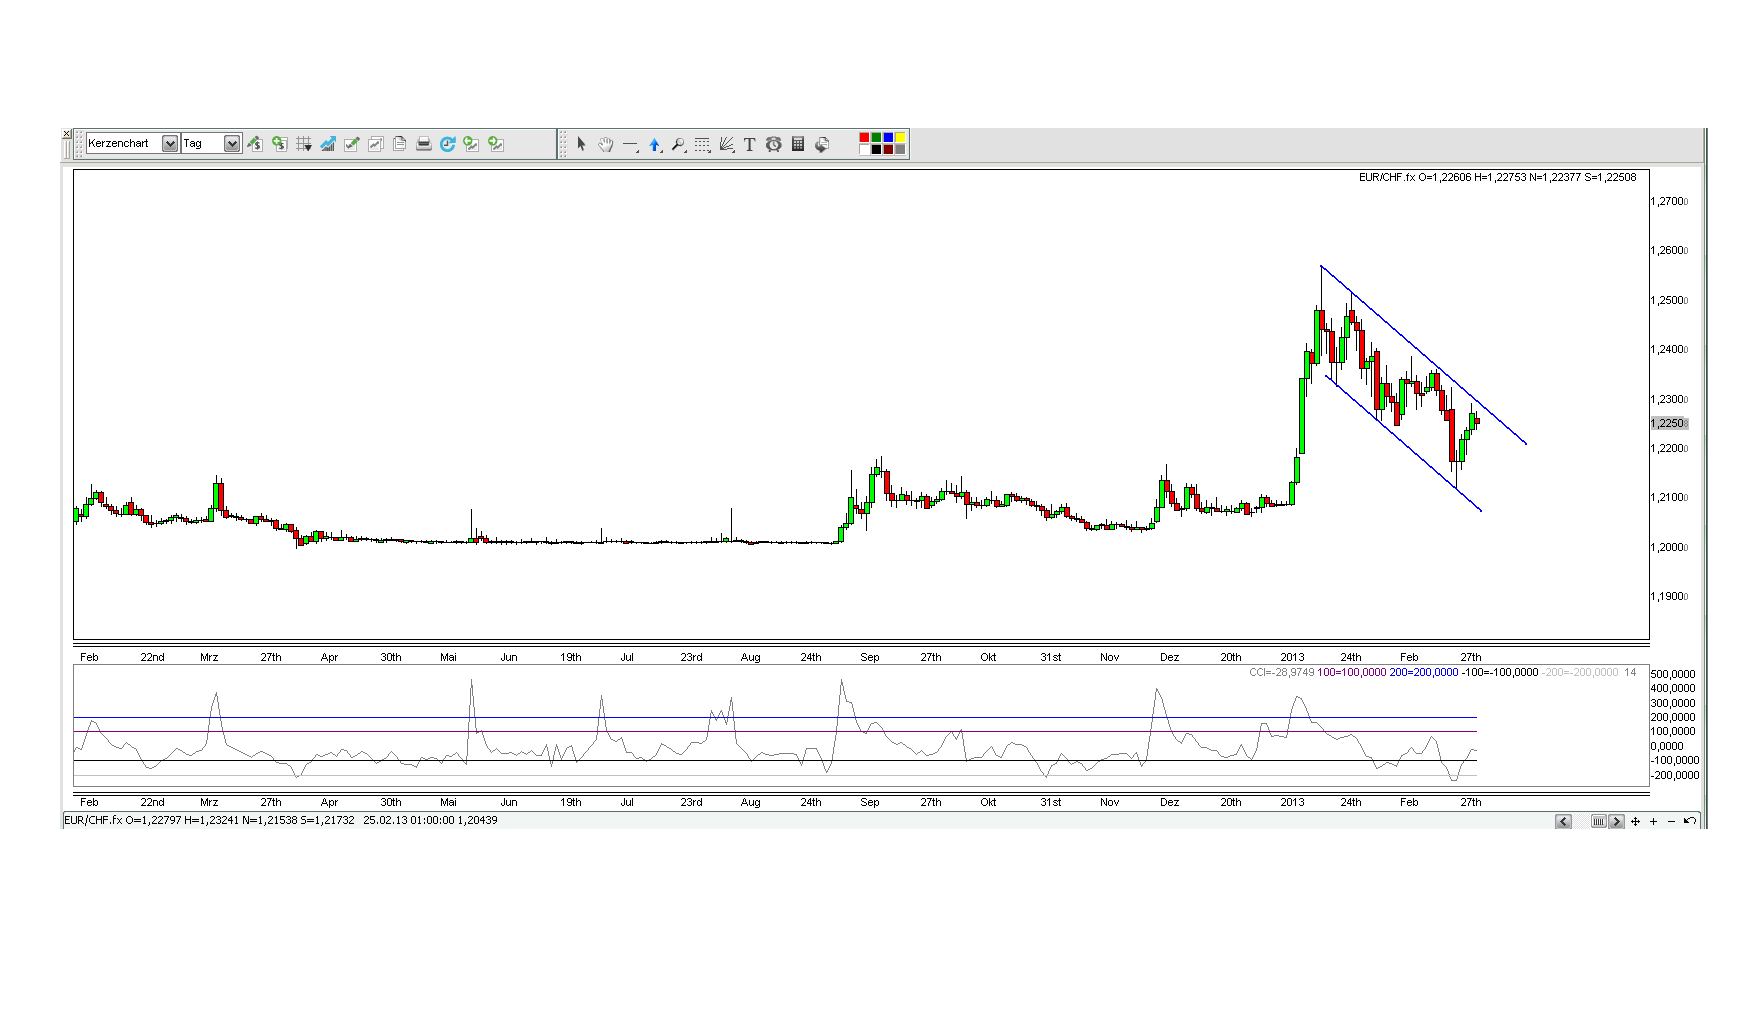Image resolution: width=1764 pixels, height=1034 pixels.
Task: Click the undo reset arrow icon
Action: click(x=1689, y=822)
